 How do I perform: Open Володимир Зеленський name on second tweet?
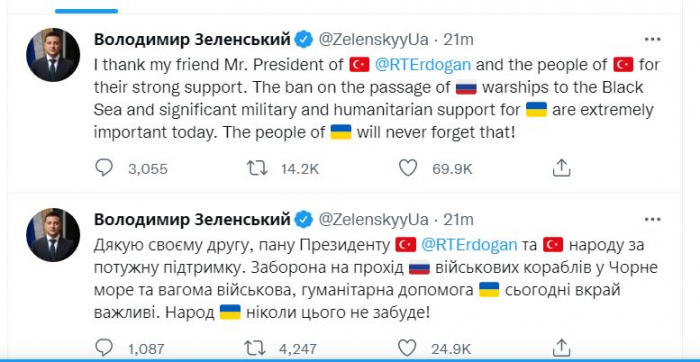coord(192,220)
